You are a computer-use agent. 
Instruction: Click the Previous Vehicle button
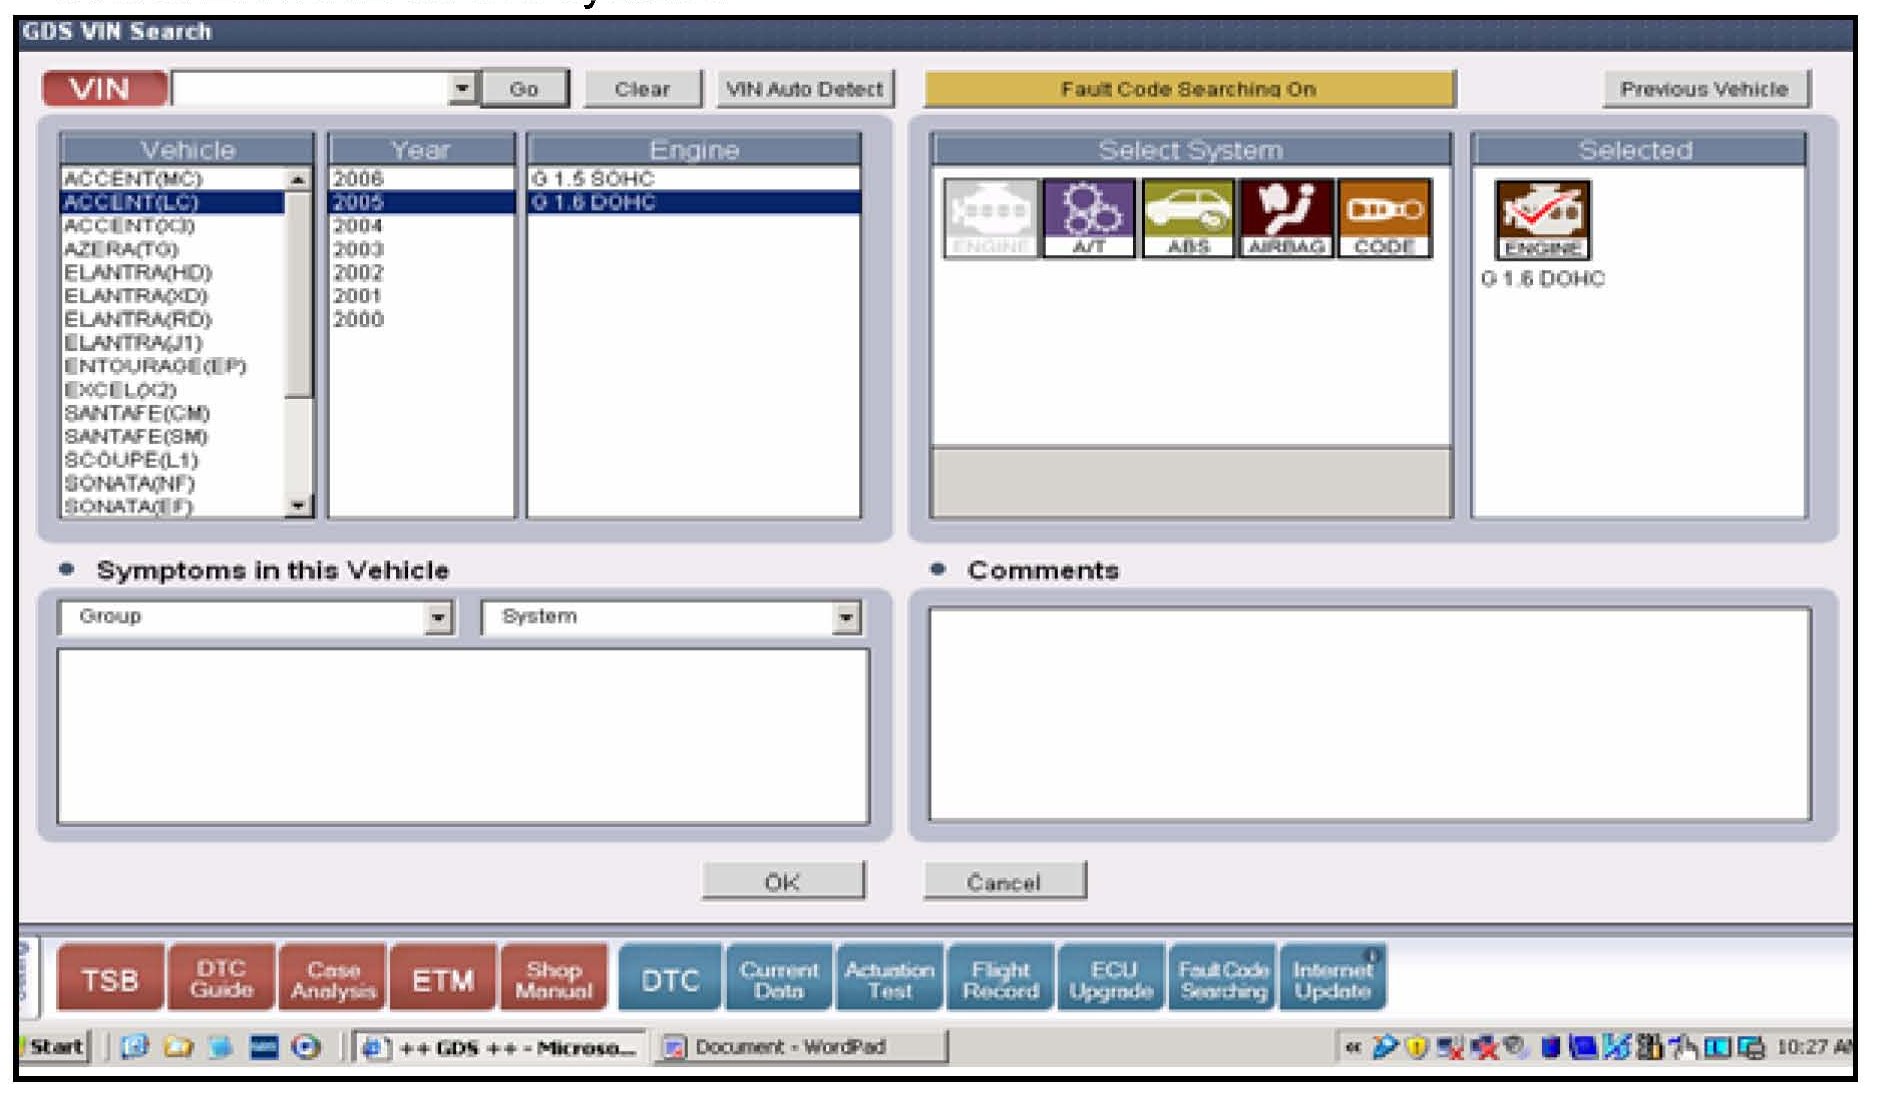click(1704, 89)
